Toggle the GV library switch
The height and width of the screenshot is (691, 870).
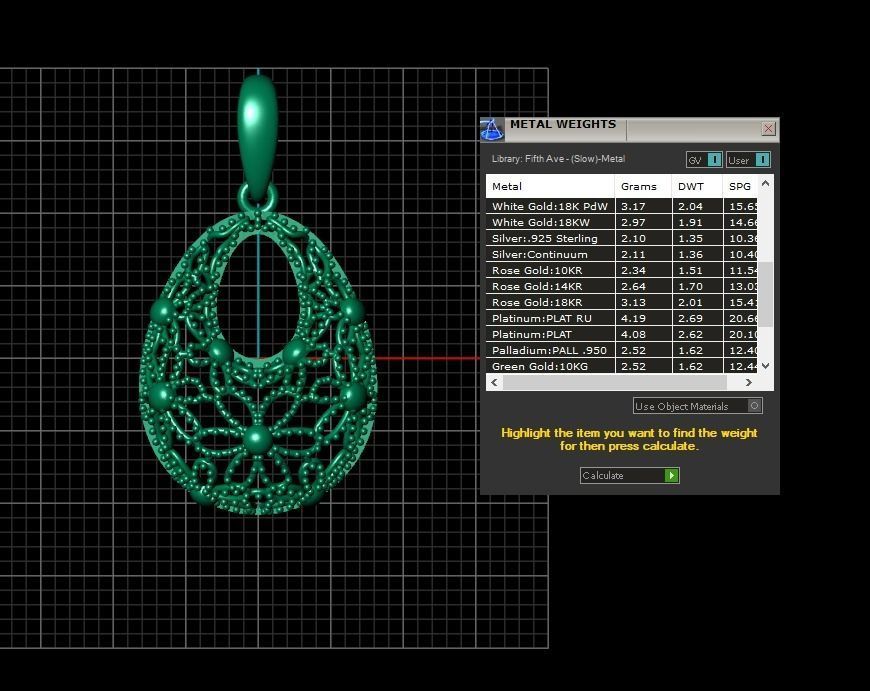tap(704, 160)
